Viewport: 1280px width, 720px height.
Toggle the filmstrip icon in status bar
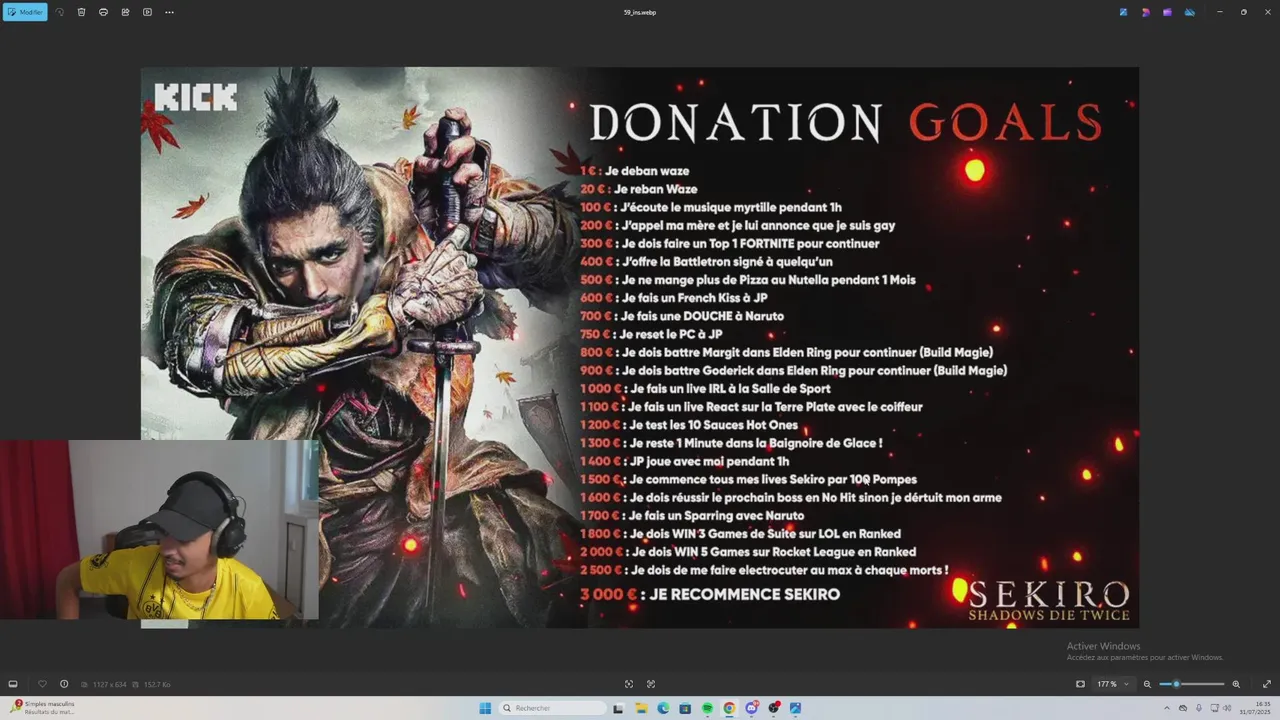click(13, 684)
